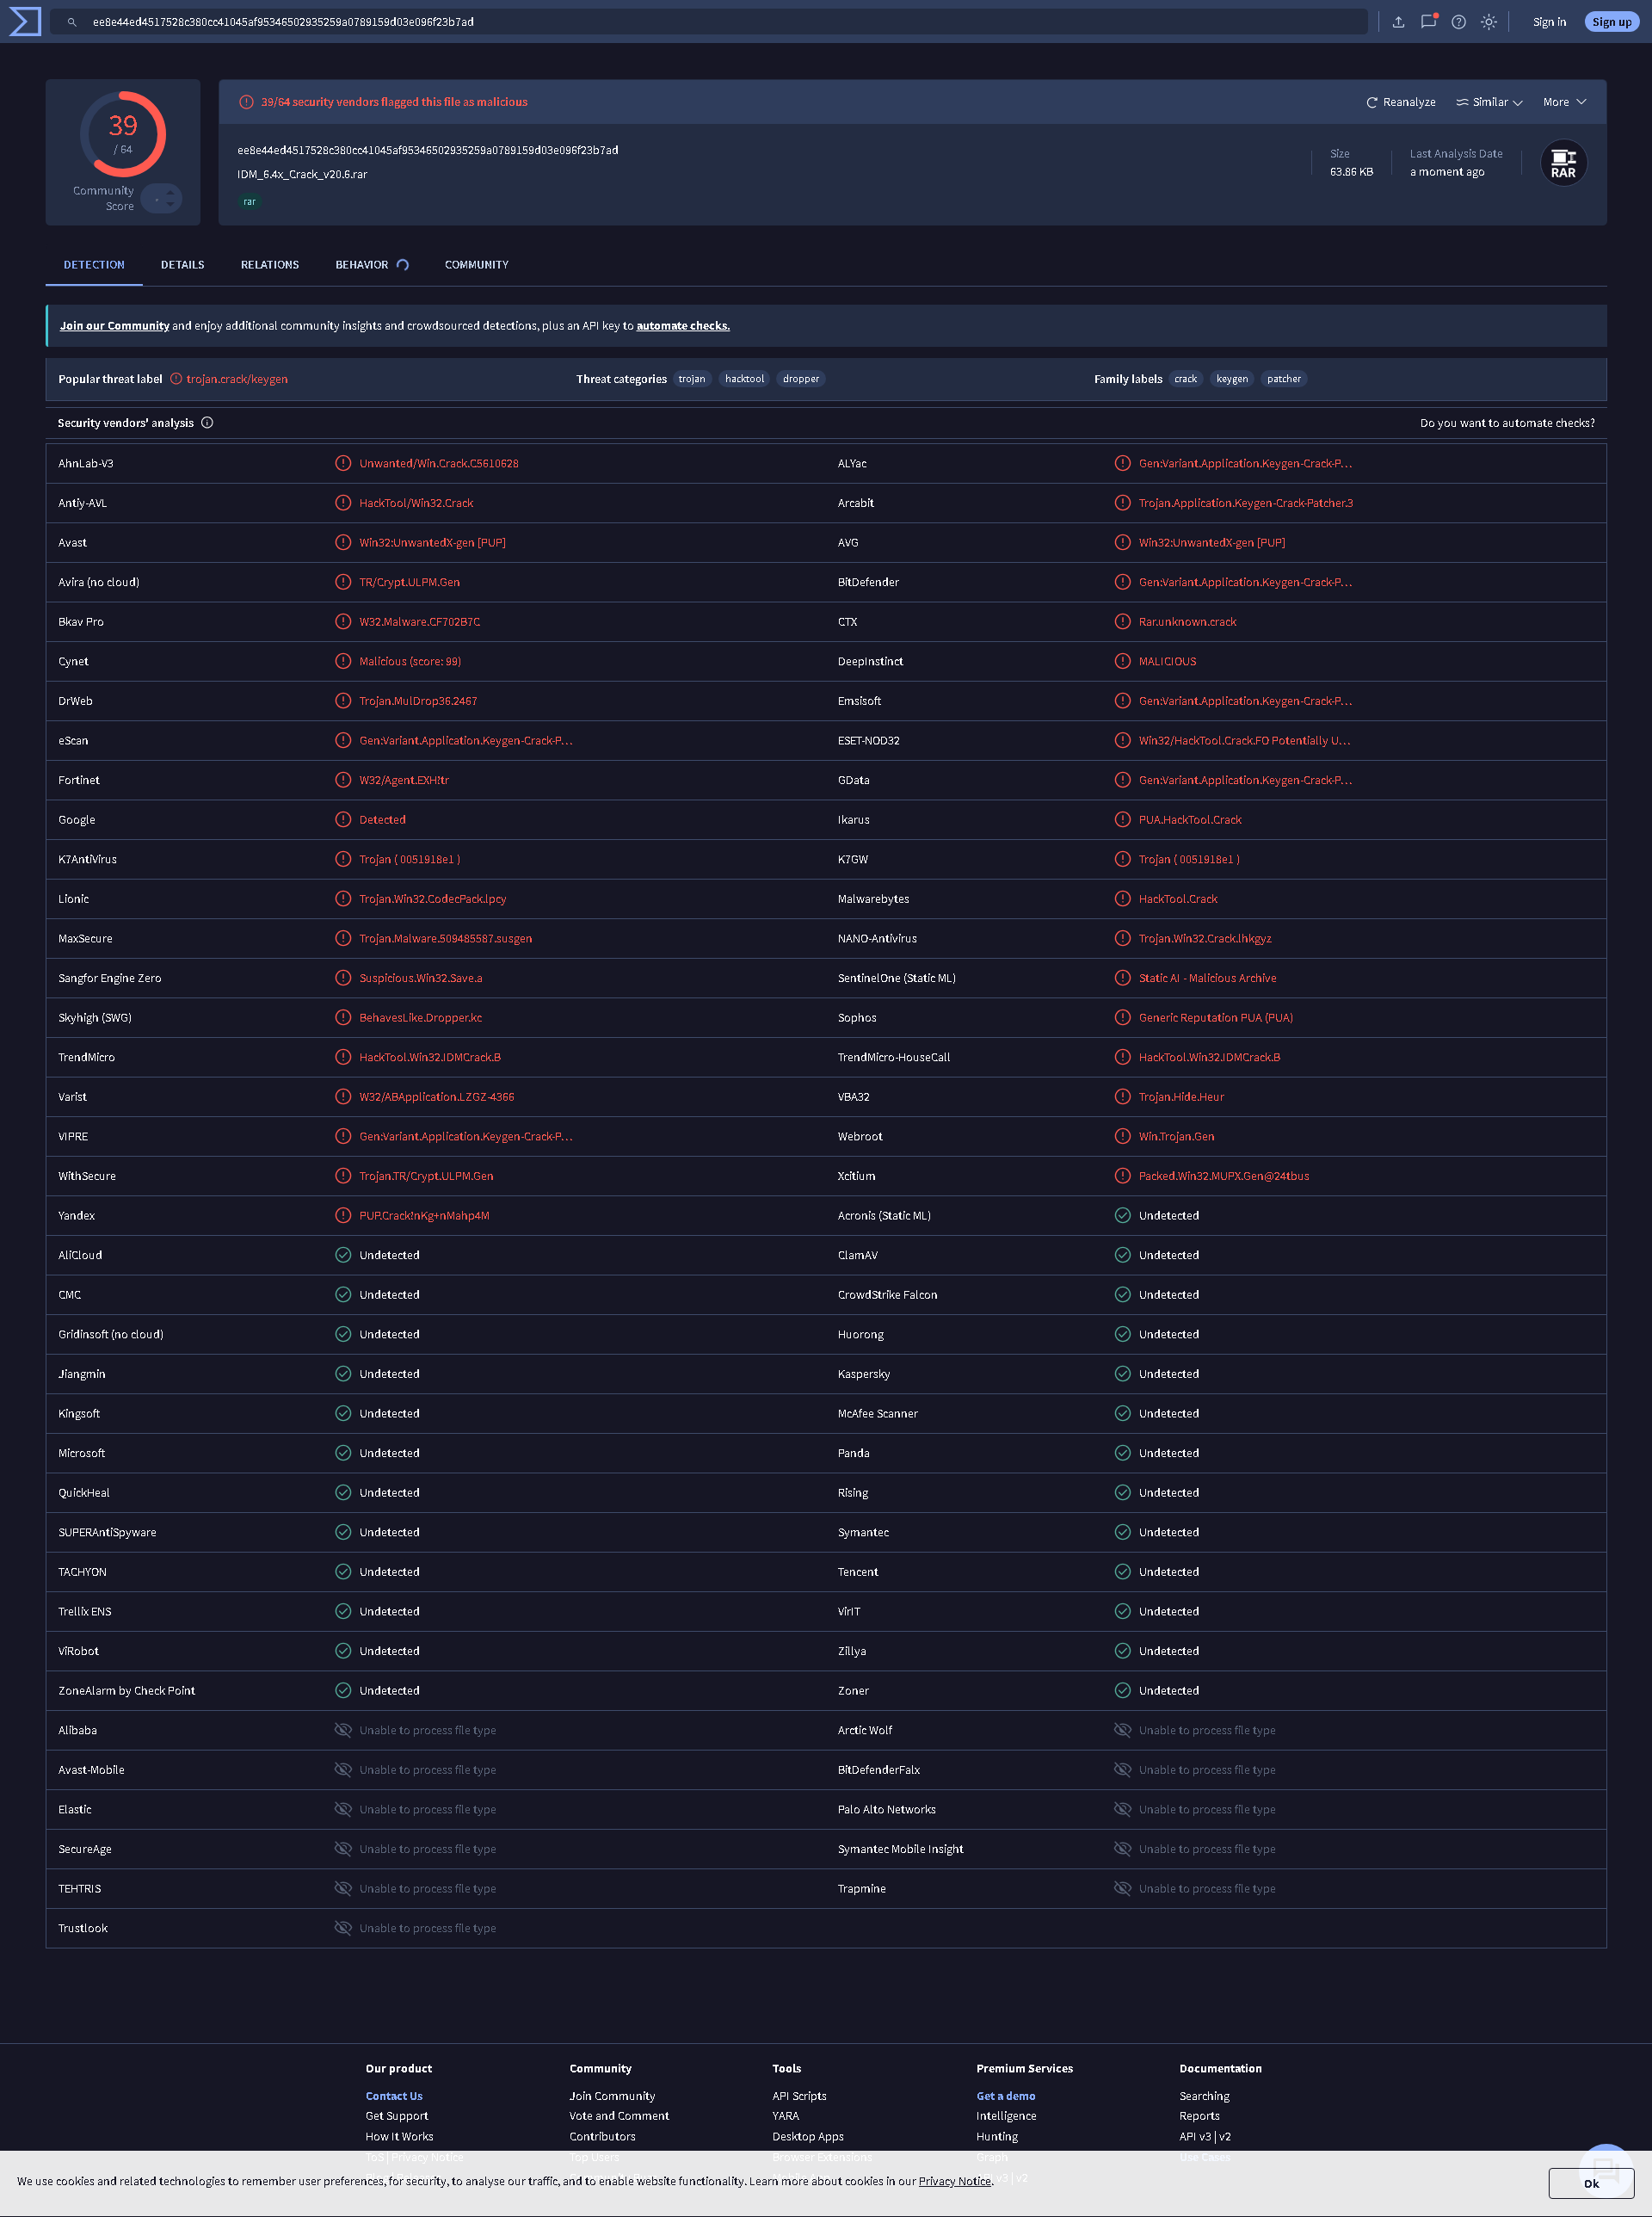Image resolution: width=1652 pixels, height=2217 pixels.
Task: Select the 'patcher' family label tag
Action: tap(1284, 379)
